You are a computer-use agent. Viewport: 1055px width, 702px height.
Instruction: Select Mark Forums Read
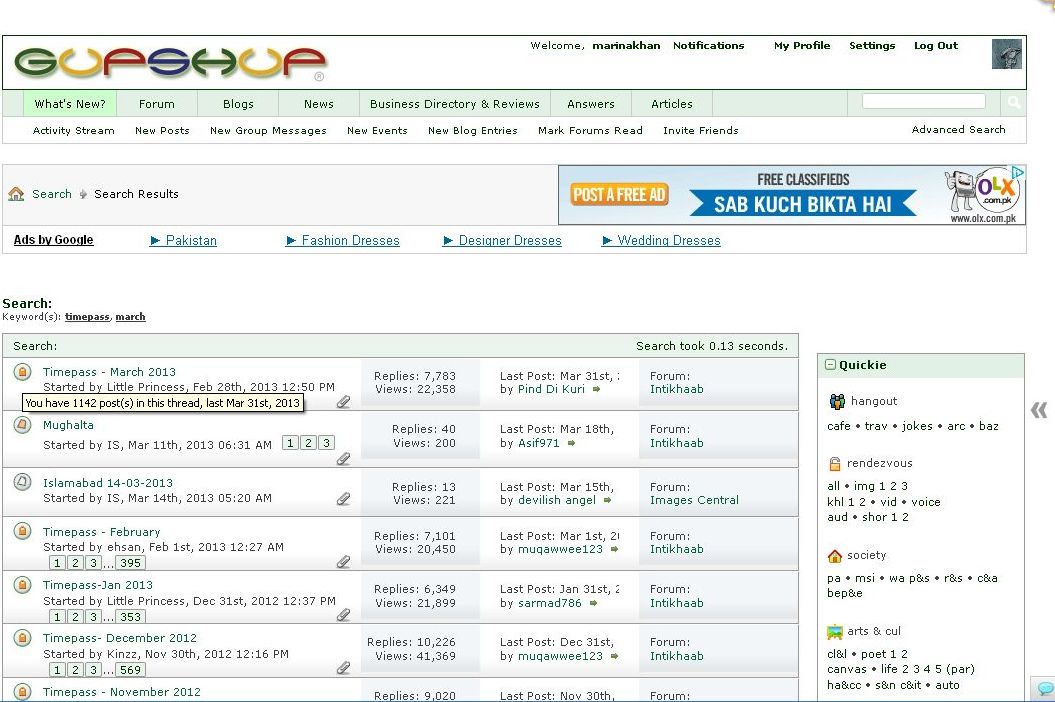point(590,131)
